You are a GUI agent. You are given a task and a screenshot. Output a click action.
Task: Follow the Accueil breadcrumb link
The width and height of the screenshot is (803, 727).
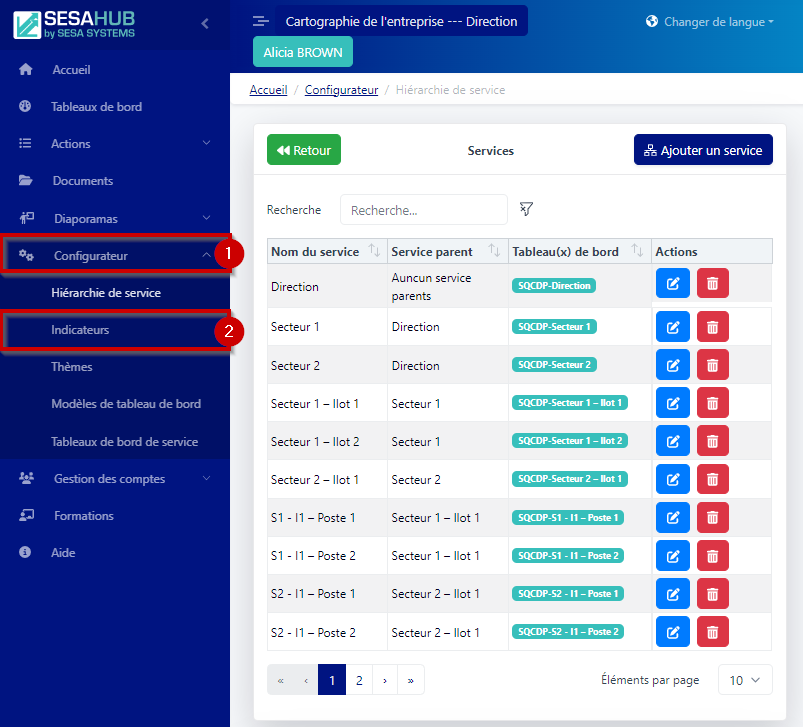[x=268, y=90]
